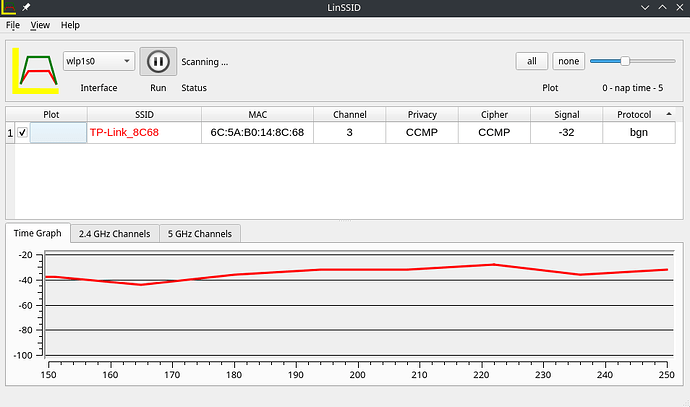This screenshot has height=407, width=690.
Task: Pause scanning with the Run button
Action: coord(158,62)
